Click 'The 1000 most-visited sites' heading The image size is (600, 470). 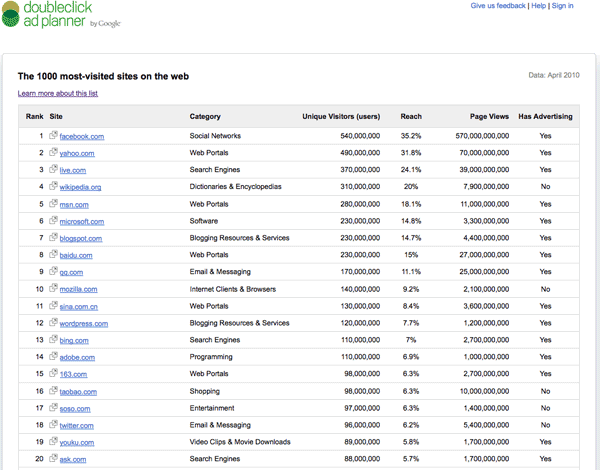103,76
